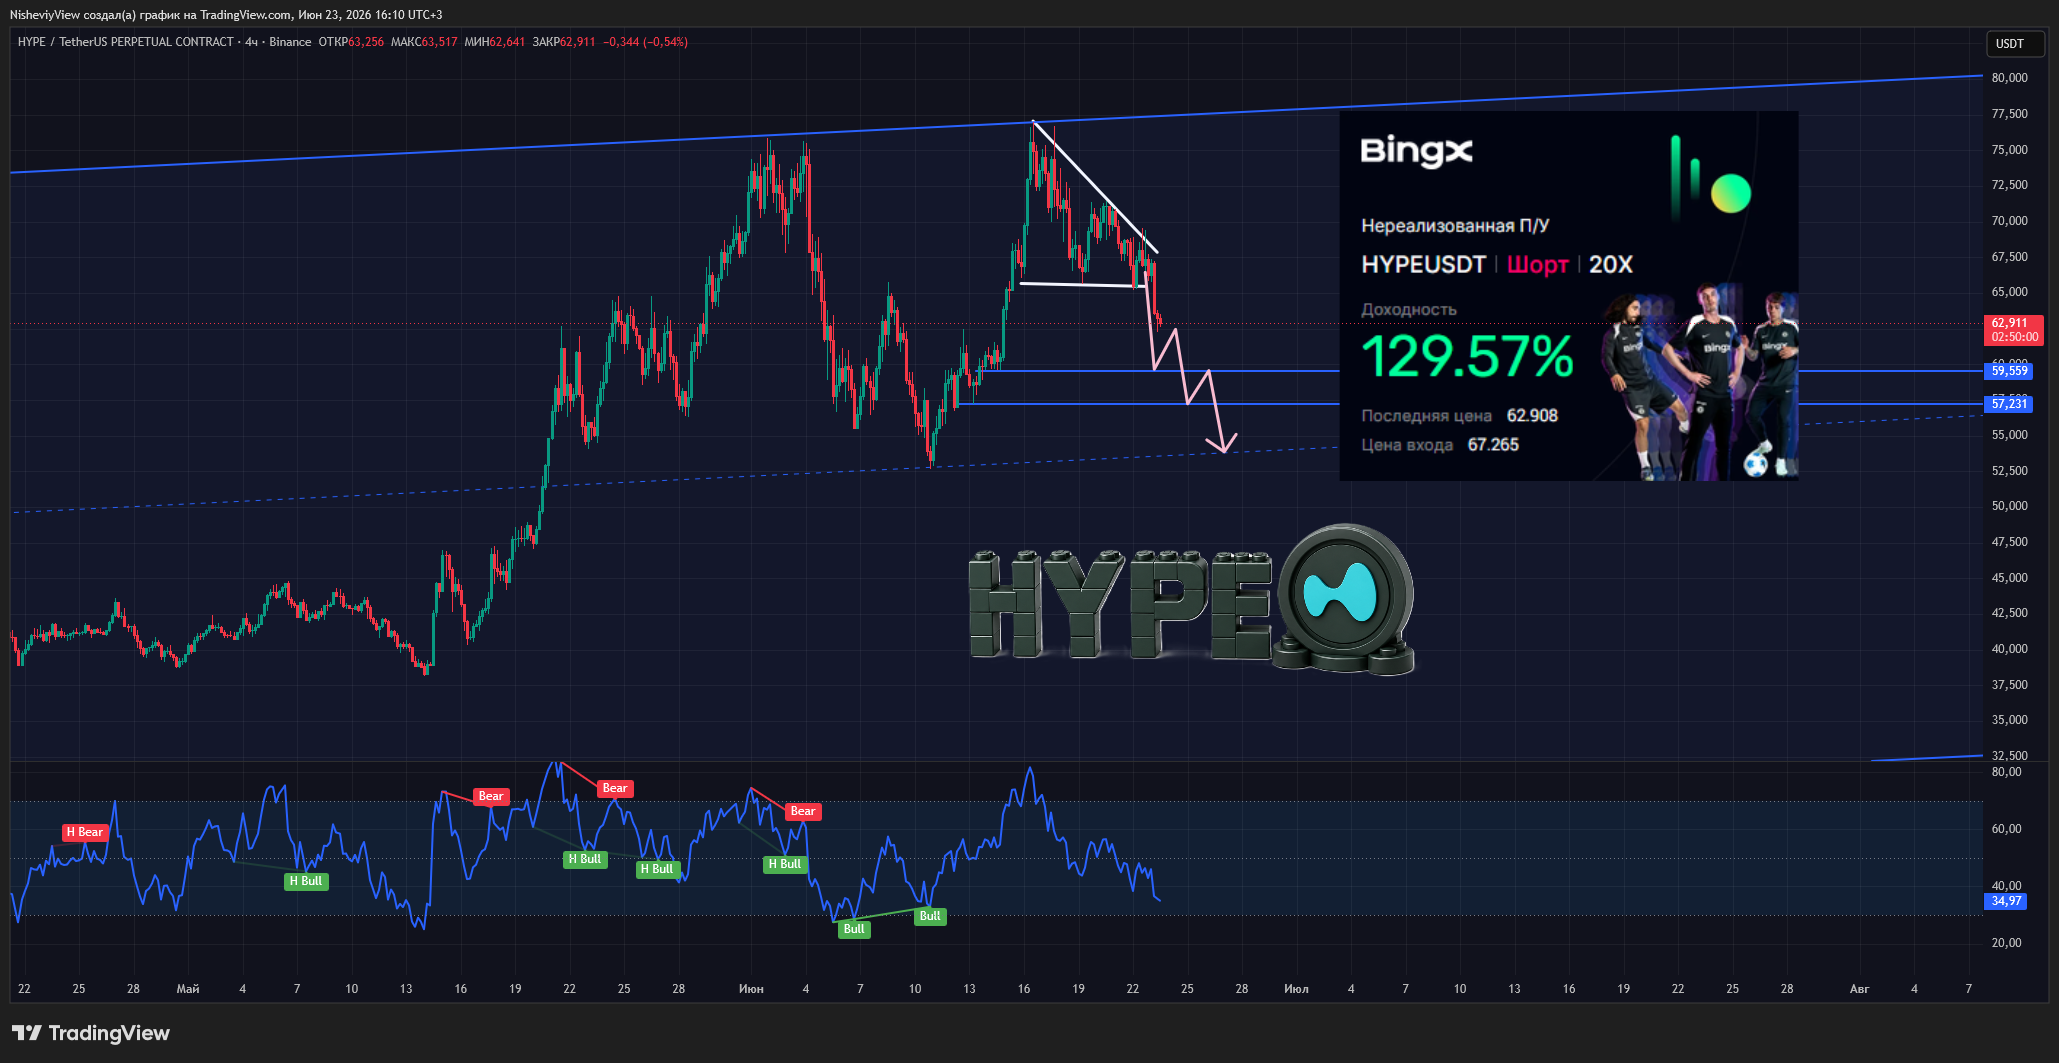Click the 20X leverage label
The width and height of the screenshot is (2059, 1063).
[1611, 265]
